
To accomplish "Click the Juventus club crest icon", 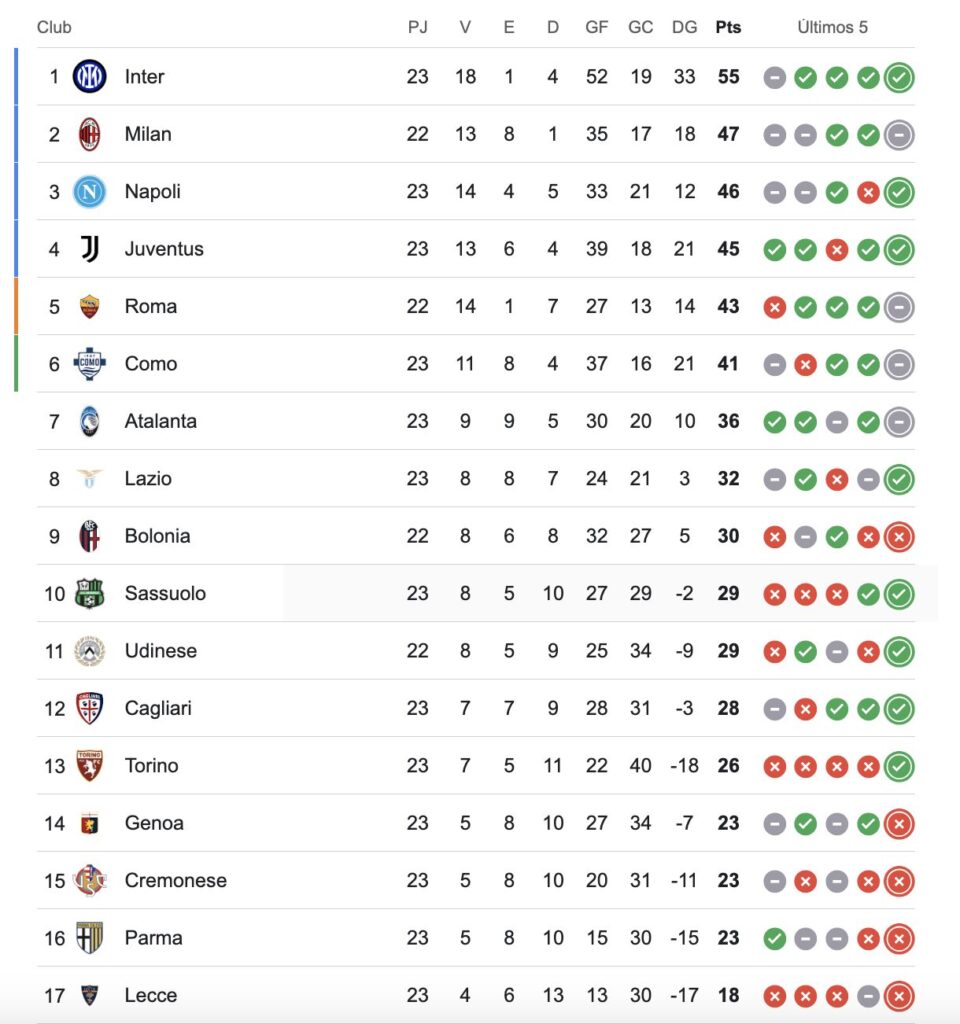I will tap(90, 249).
